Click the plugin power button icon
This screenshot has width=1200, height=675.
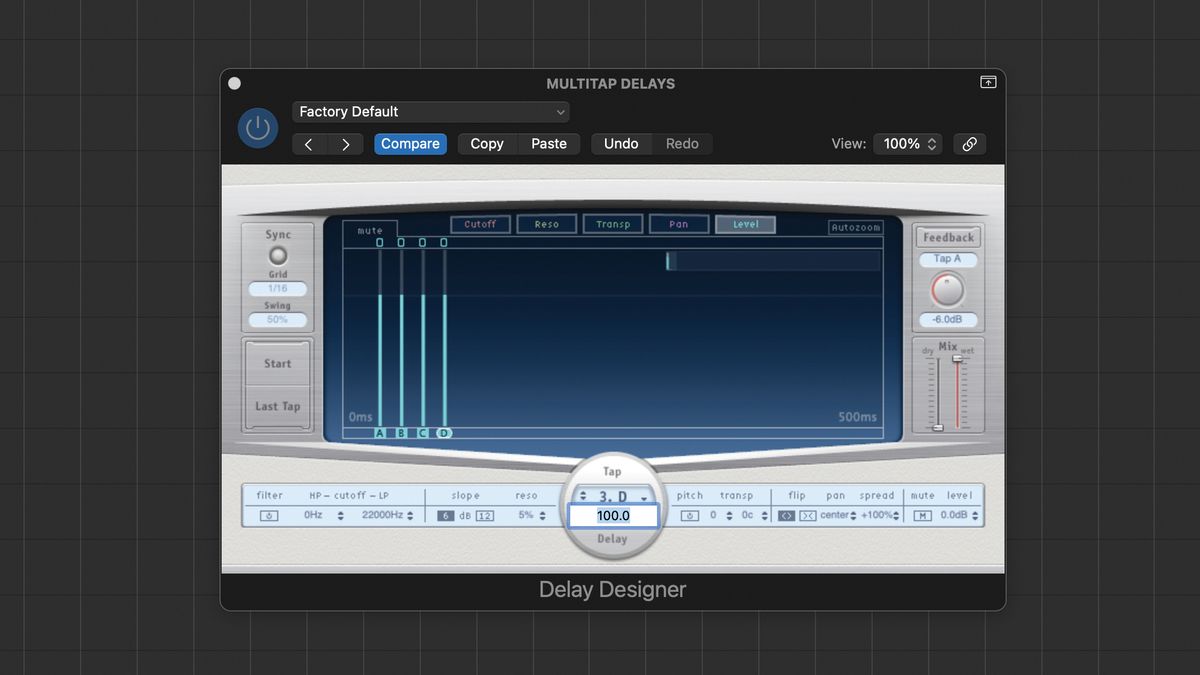click(x=257, y=128)
